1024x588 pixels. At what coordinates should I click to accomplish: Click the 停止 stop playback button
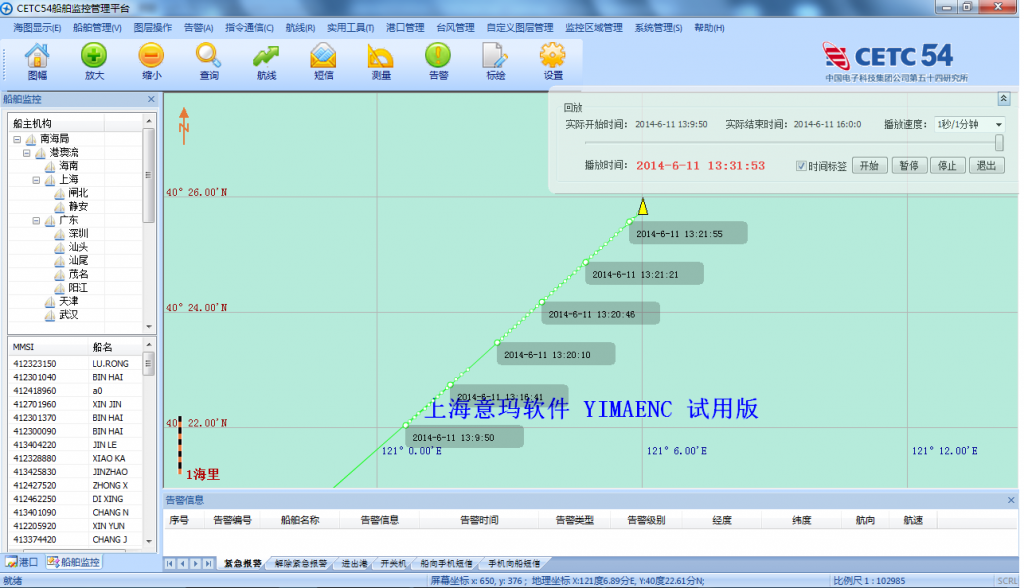pyautogui.click(x=948, y=166)
